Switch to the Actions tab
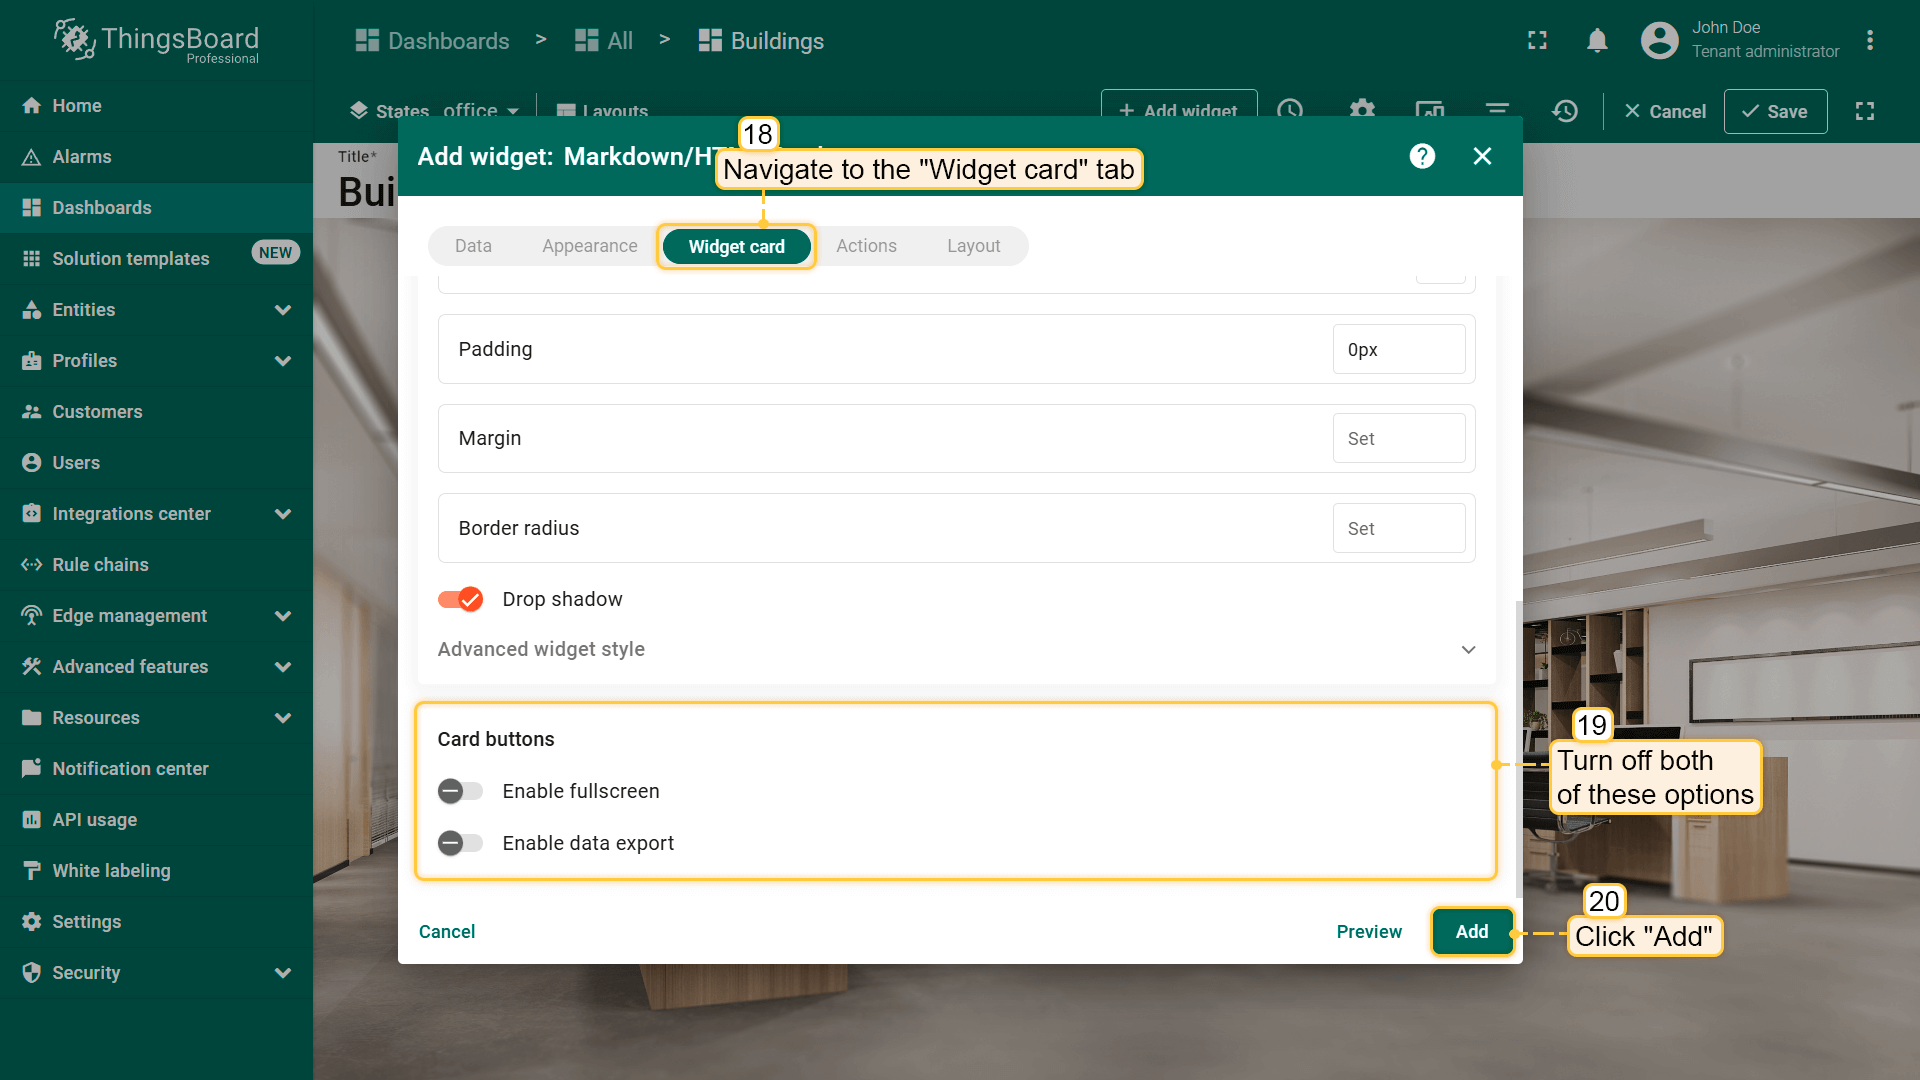 [866, 246]
